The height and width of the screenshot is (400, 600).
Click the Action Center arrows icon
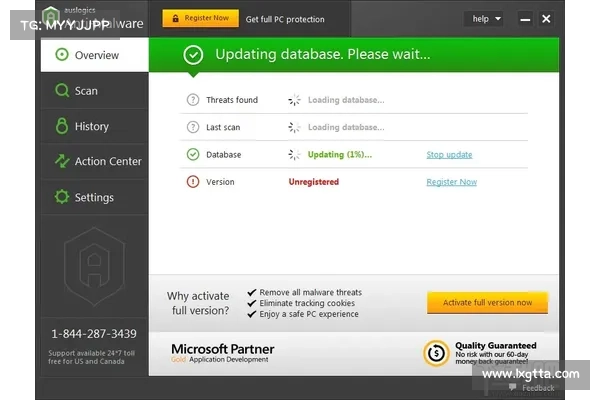pyautogui.click(x=61, y=161)
